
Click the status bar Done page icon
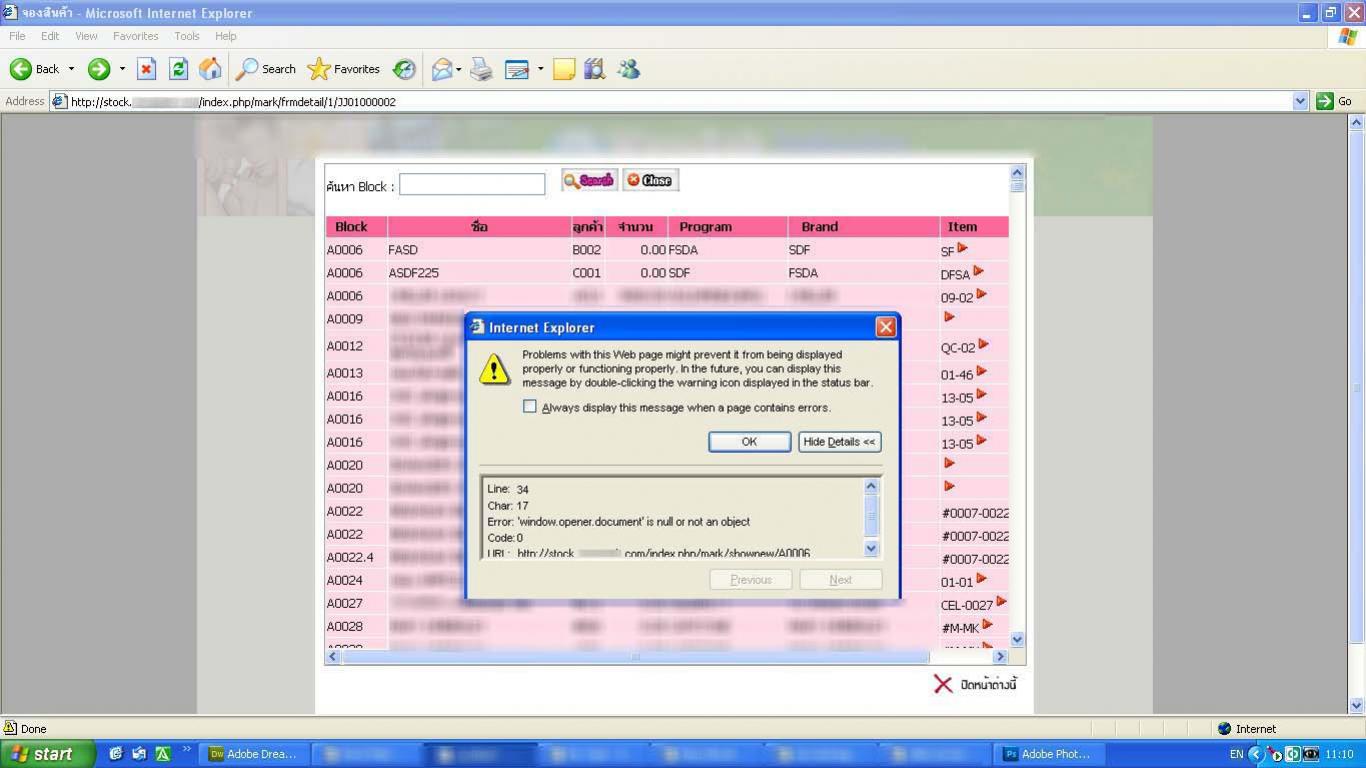(10, 728)
